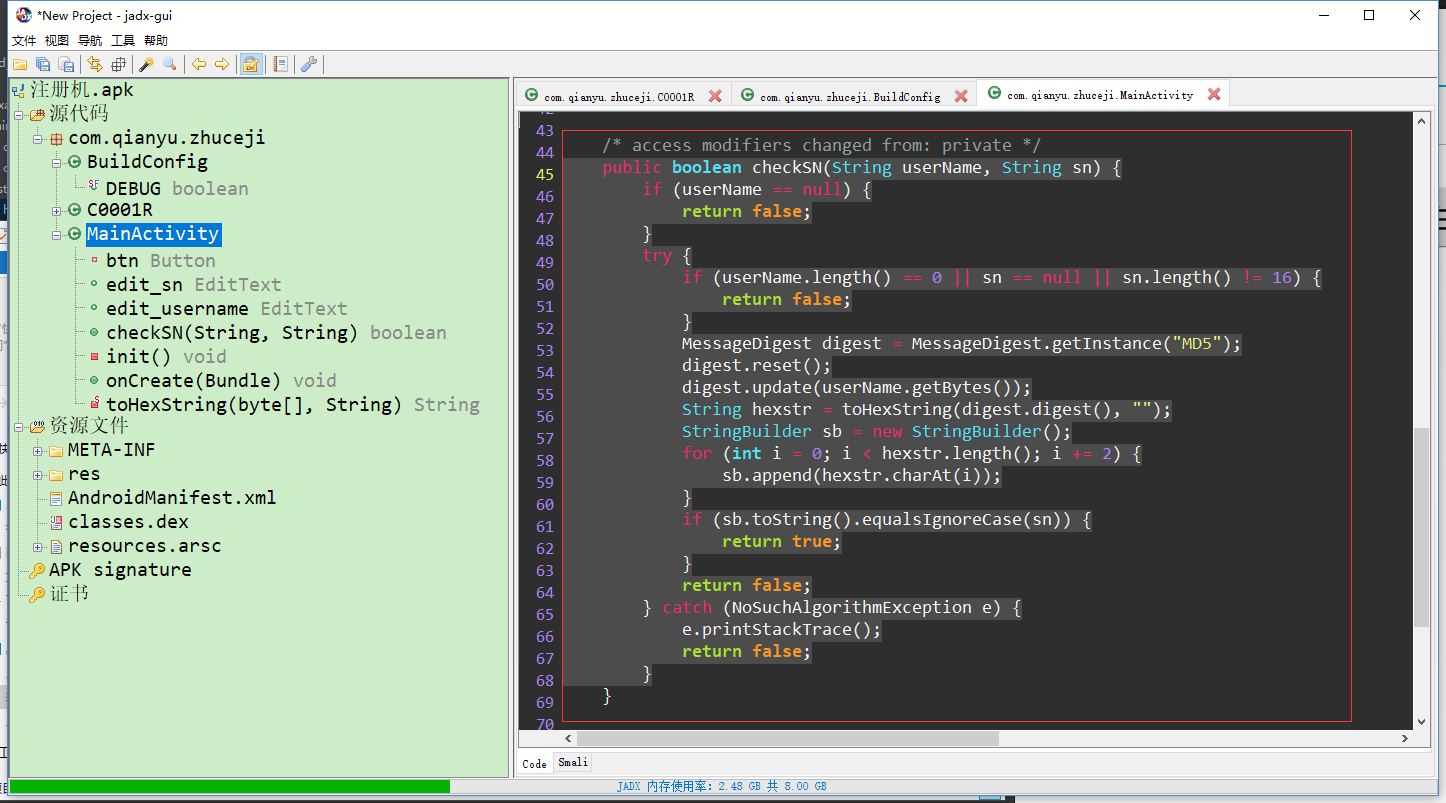Open preferences with the wrench icon

(x=309, y=64)
